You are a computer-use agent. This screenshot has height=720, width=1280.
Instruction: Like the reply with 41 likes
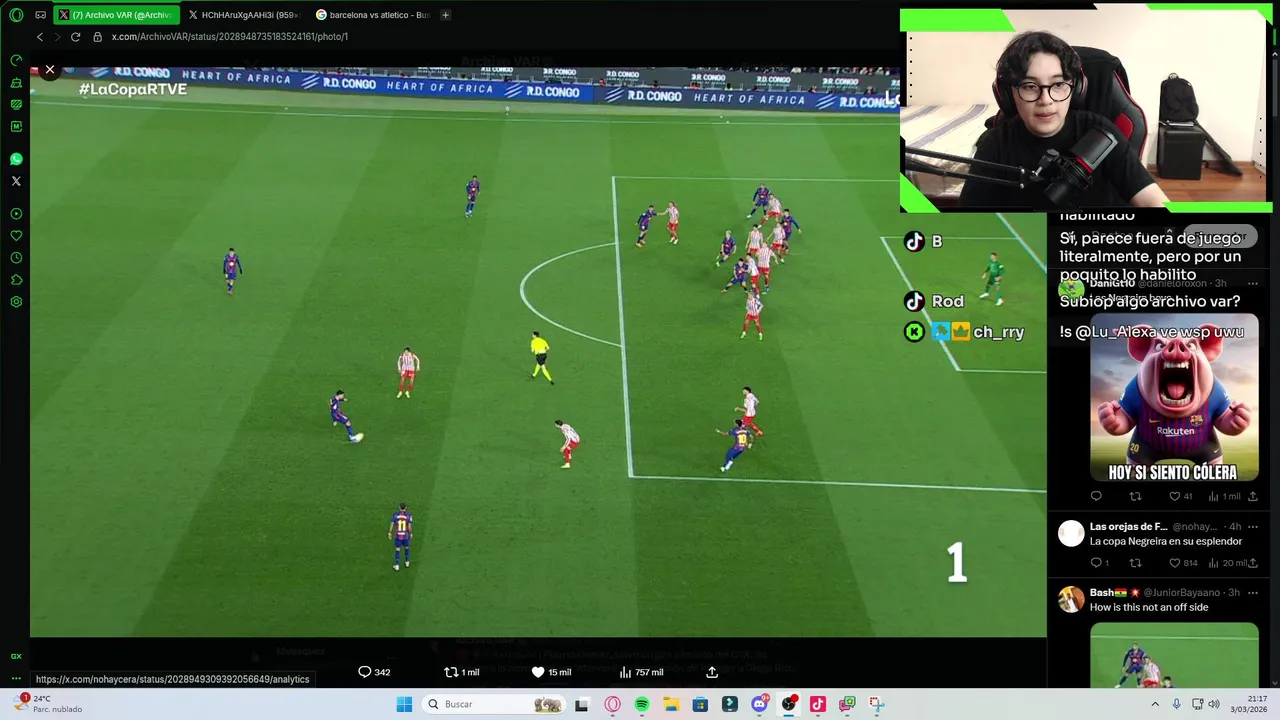(1181, 496)
